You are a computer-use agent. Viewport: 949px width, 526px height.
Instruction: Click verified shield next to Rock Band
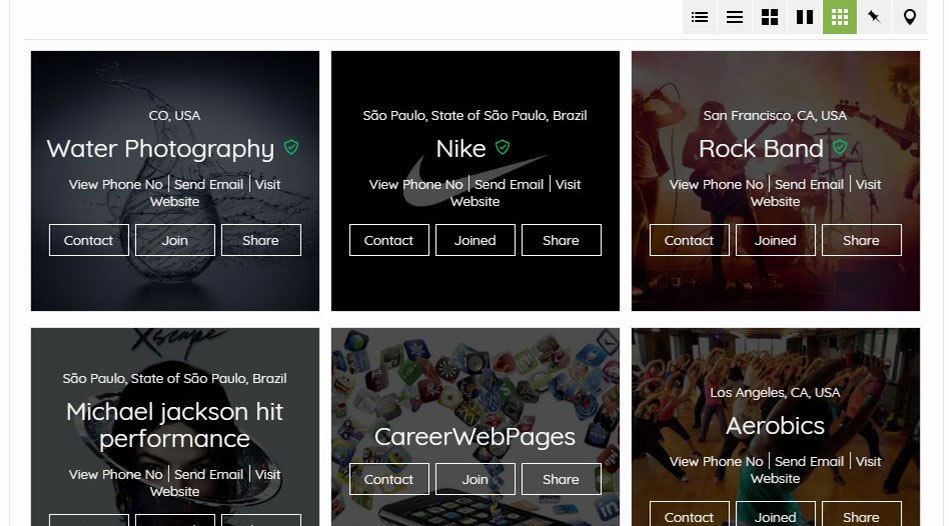840,148
